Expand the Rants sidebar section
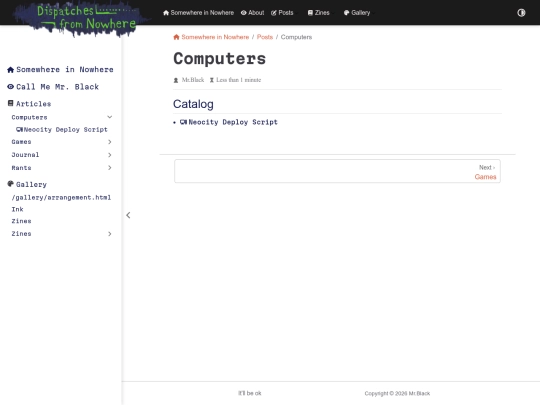540x405 pixels. 110,168
